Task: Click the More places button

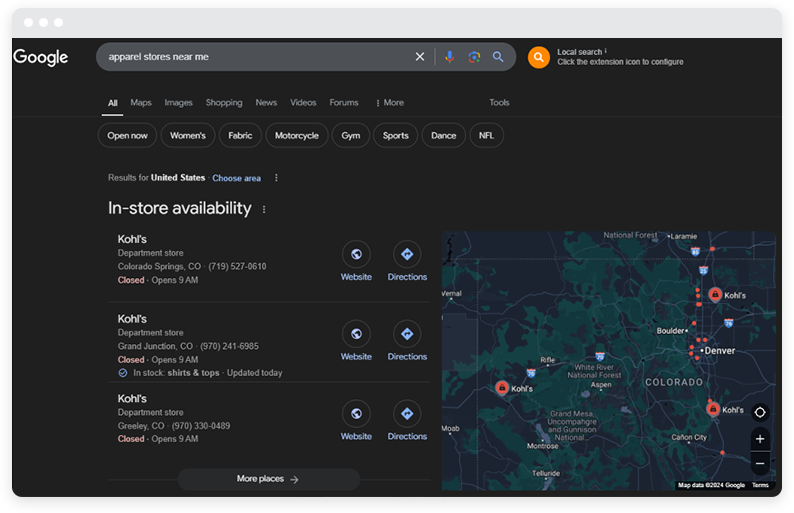Action: point(268,479)
